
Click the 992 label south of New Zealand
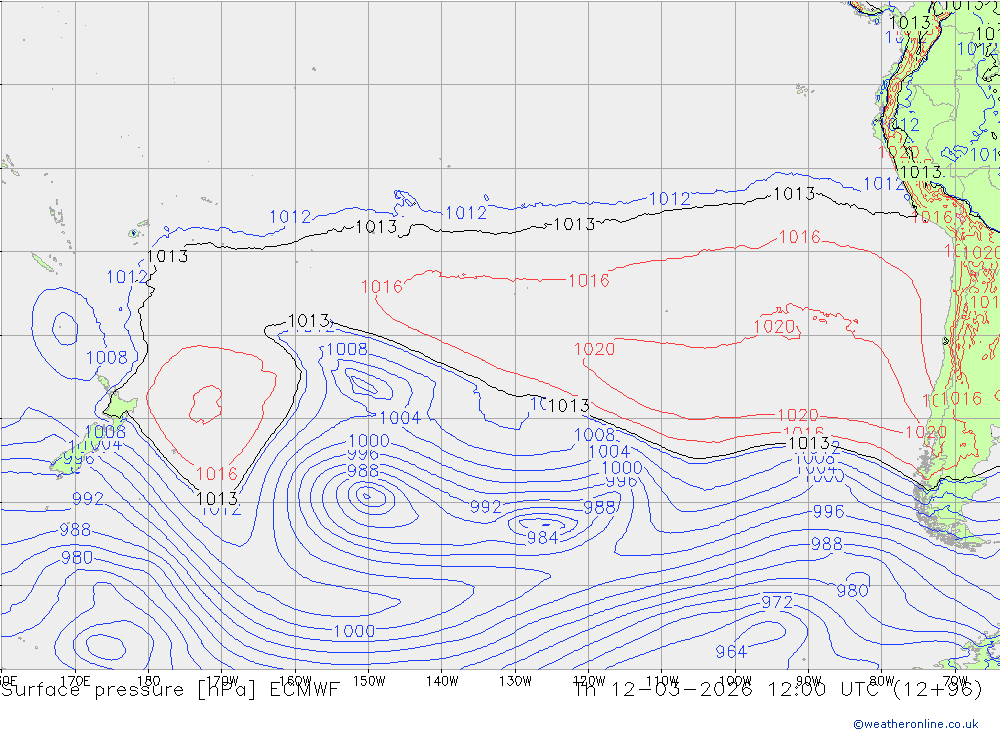[88, 498]
